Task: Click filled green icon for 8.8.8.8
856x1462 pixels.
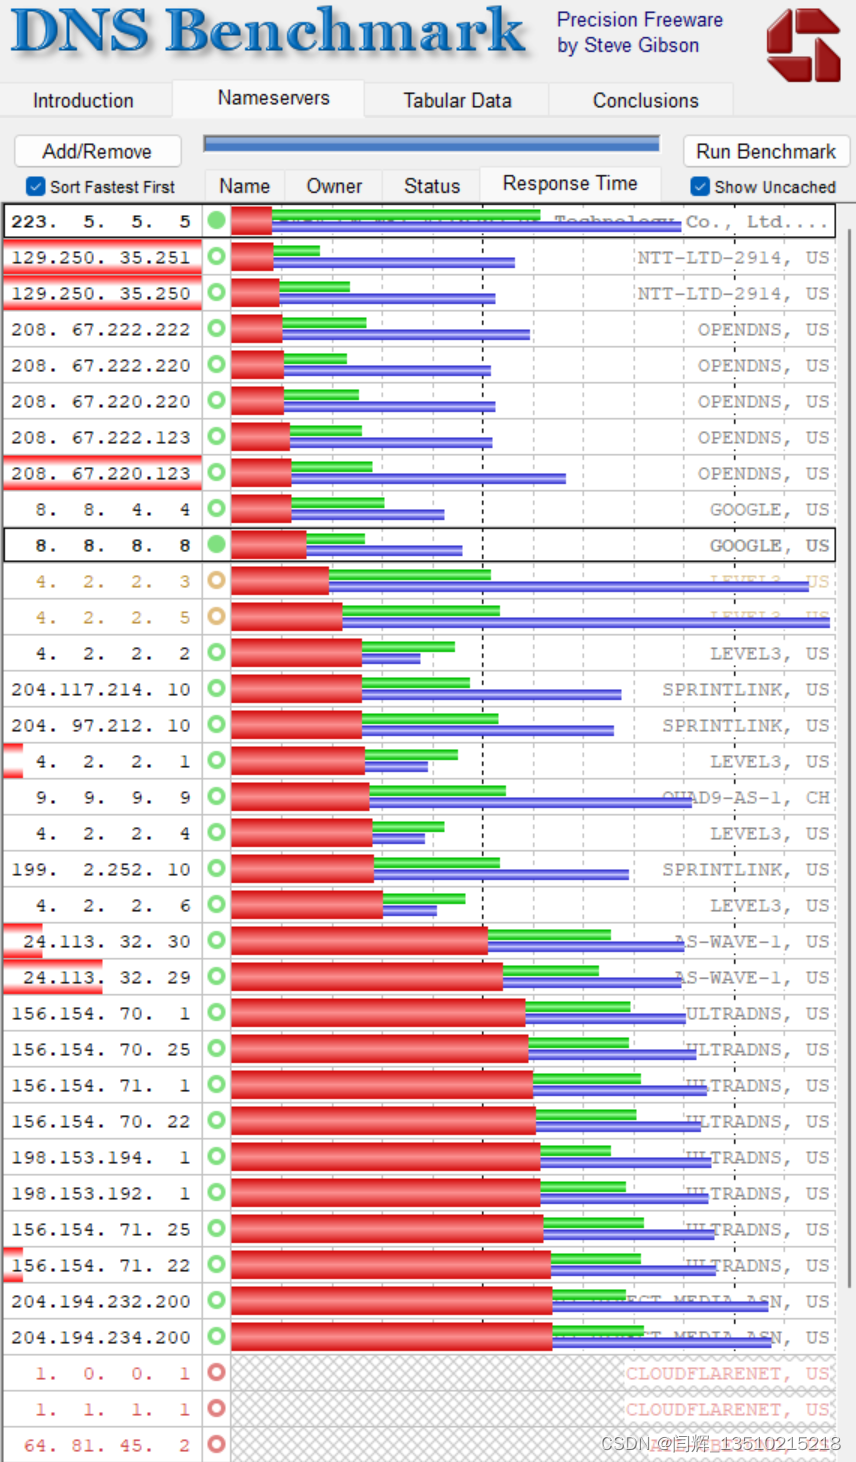Action: pyautogui.click(x=216, y=544)
